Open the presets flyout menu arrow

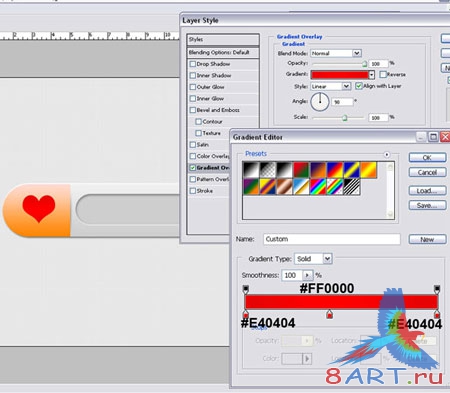coord(387,155)
